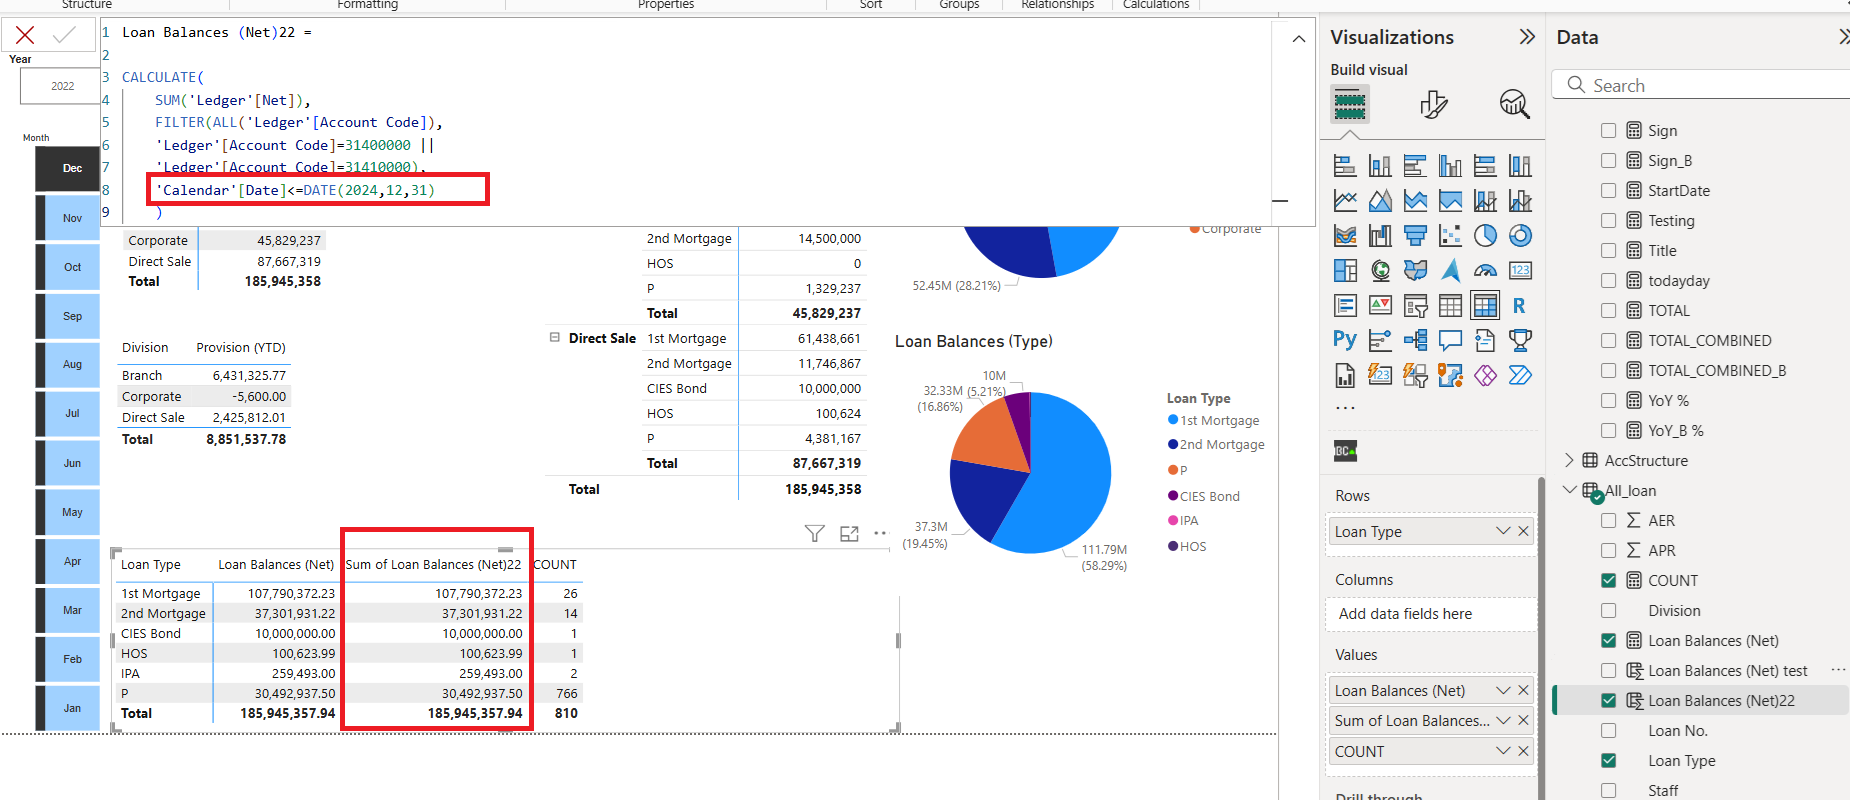Check the Sign field checkbox

pos(1608,131)
